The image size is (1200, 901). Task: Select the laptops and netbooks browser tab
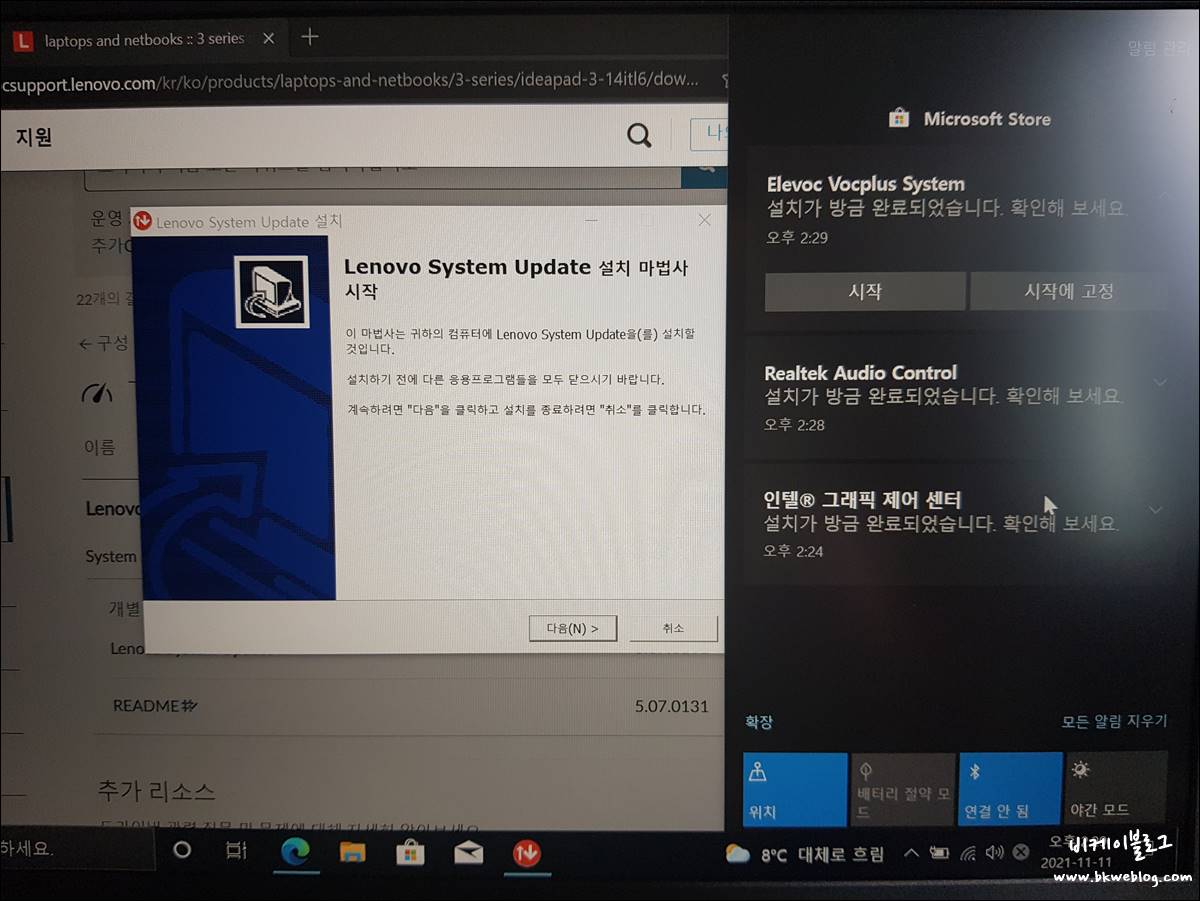(x=144, y=40)
